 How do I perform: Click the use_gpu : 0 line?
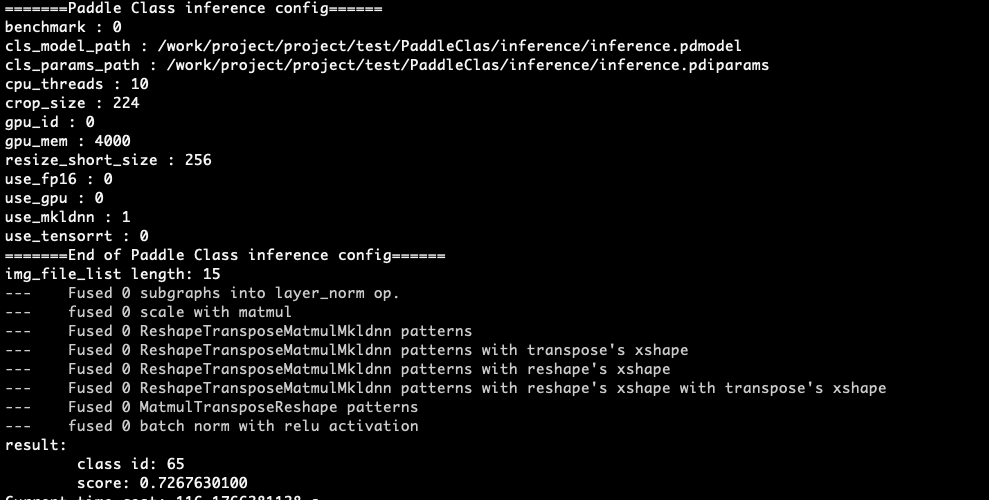(54, 198)
